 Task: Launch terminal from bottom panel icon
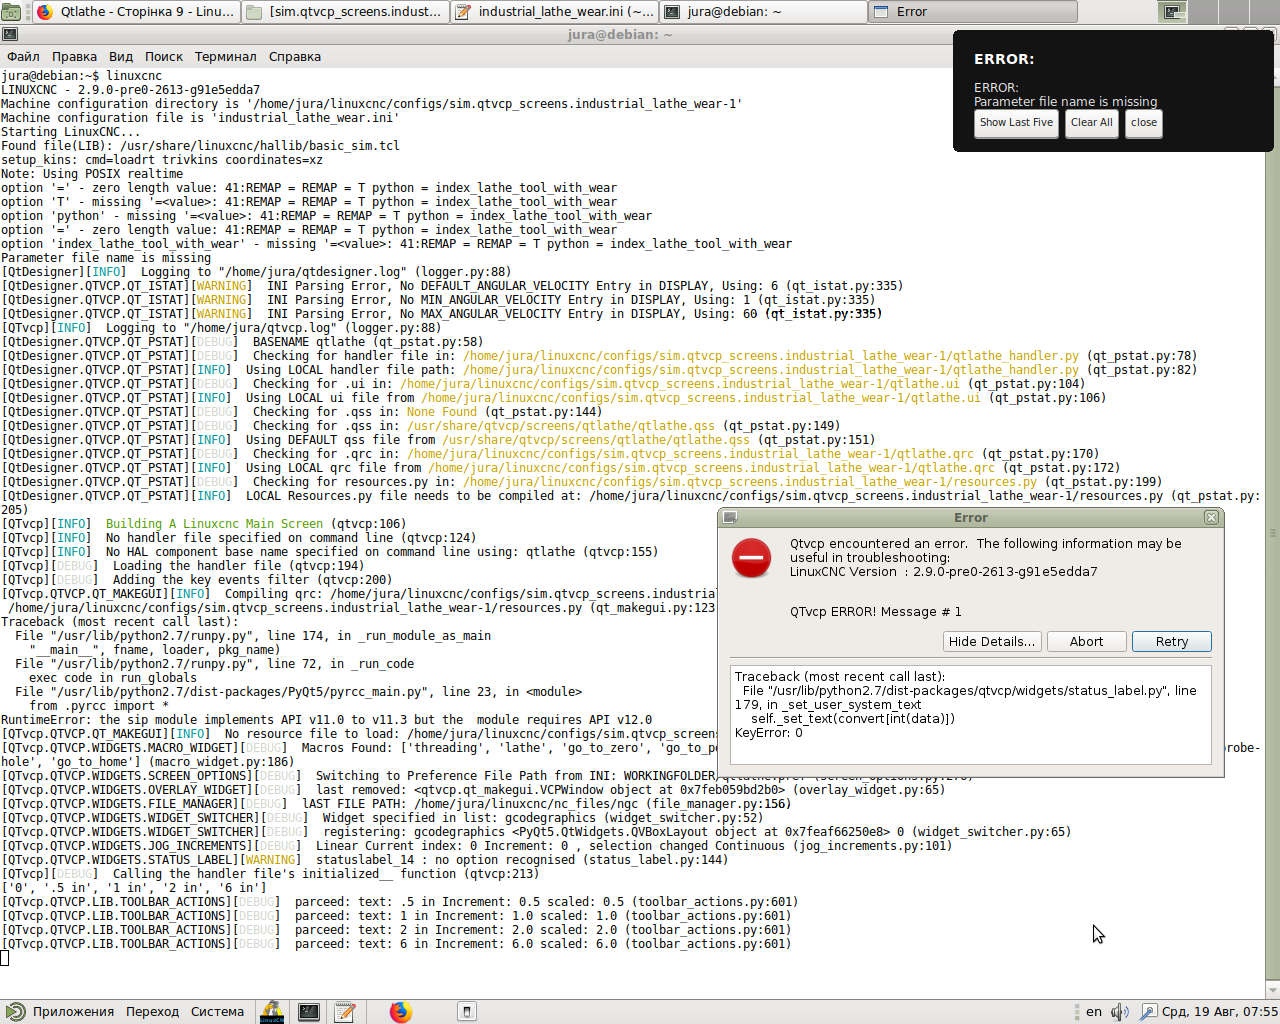pos(309,1012)
